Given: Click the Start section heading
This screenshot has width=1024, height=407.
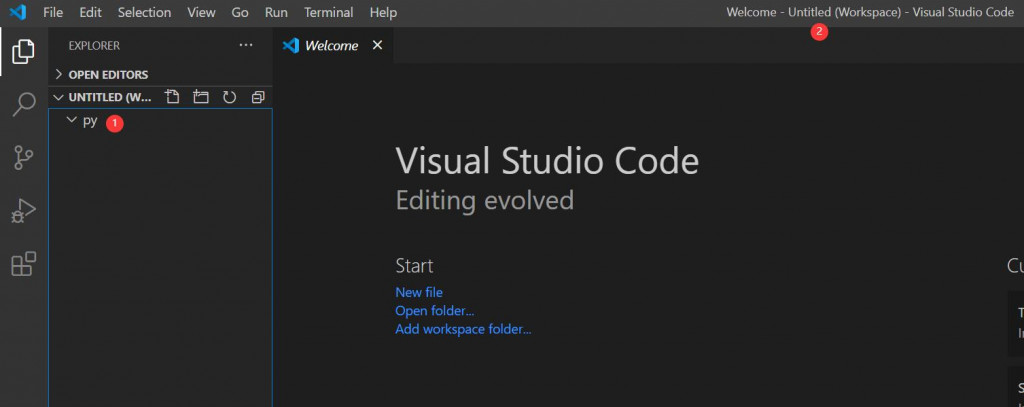Looking at the screenshot, I should pos(414,266).
